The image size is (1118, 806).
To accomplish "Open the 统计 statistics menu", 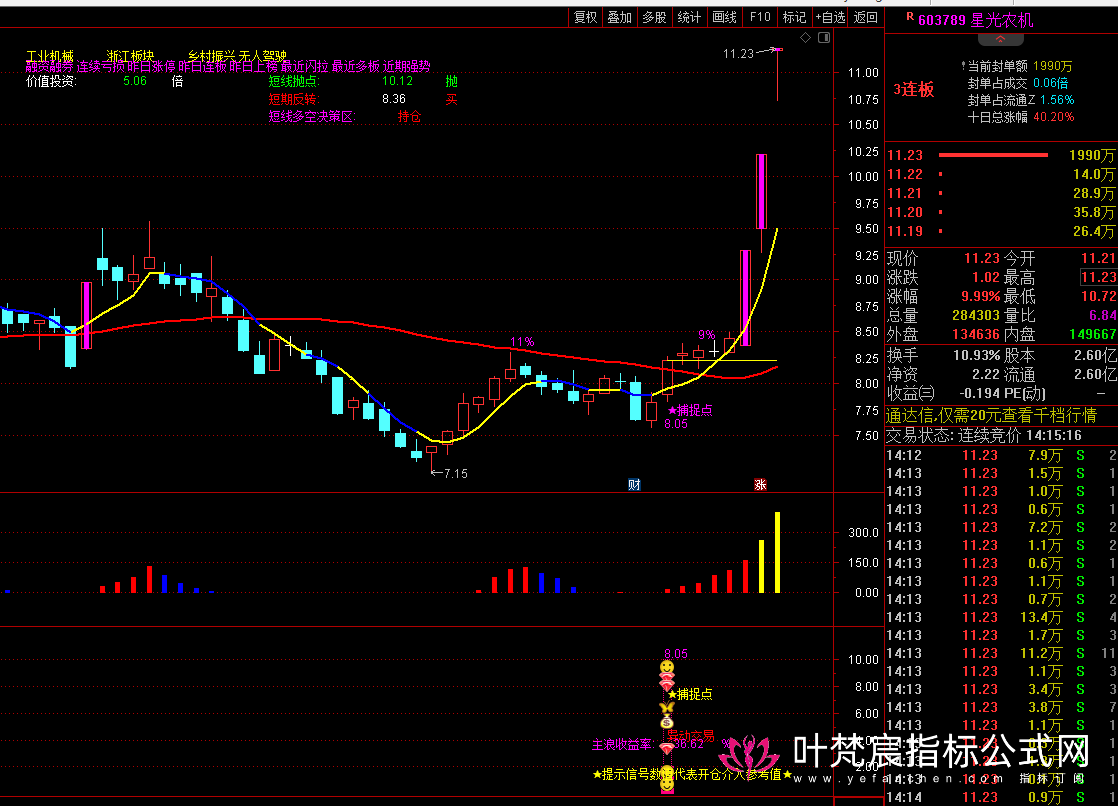I will coord(689,17).
